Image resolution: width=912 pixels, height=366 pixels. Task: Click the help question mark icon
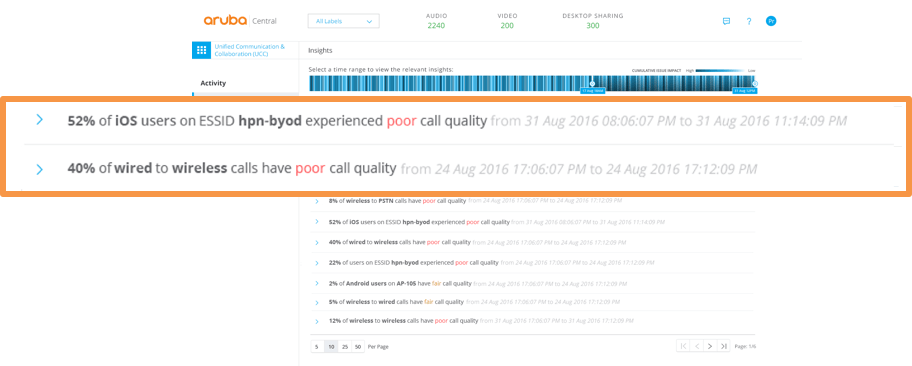pos(749,21)
